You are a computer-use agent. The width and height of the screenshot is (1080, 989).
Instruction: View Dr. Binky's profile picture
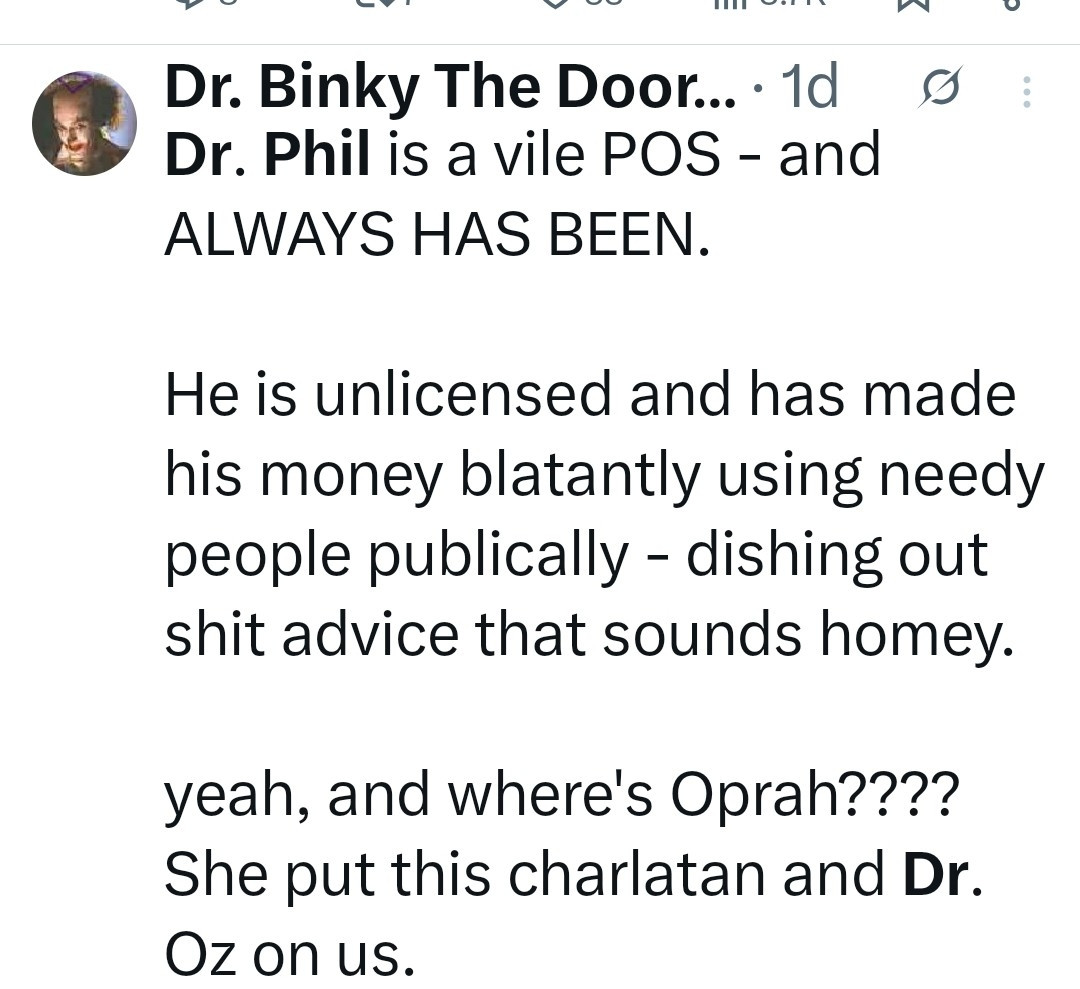click(84, 123)
